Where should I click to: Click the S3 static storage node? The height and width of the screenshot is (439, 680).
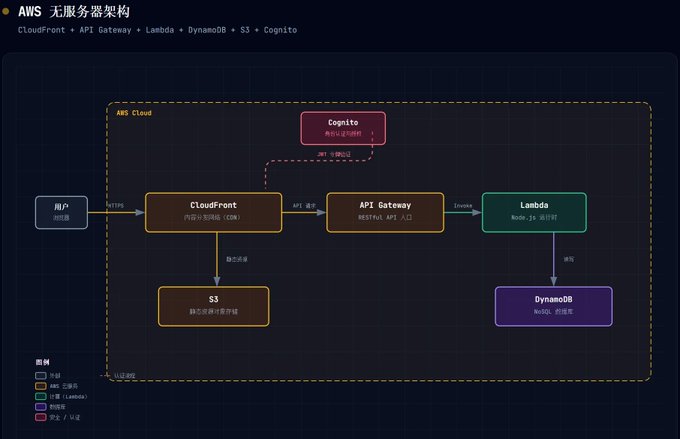[x=213, y=306]
